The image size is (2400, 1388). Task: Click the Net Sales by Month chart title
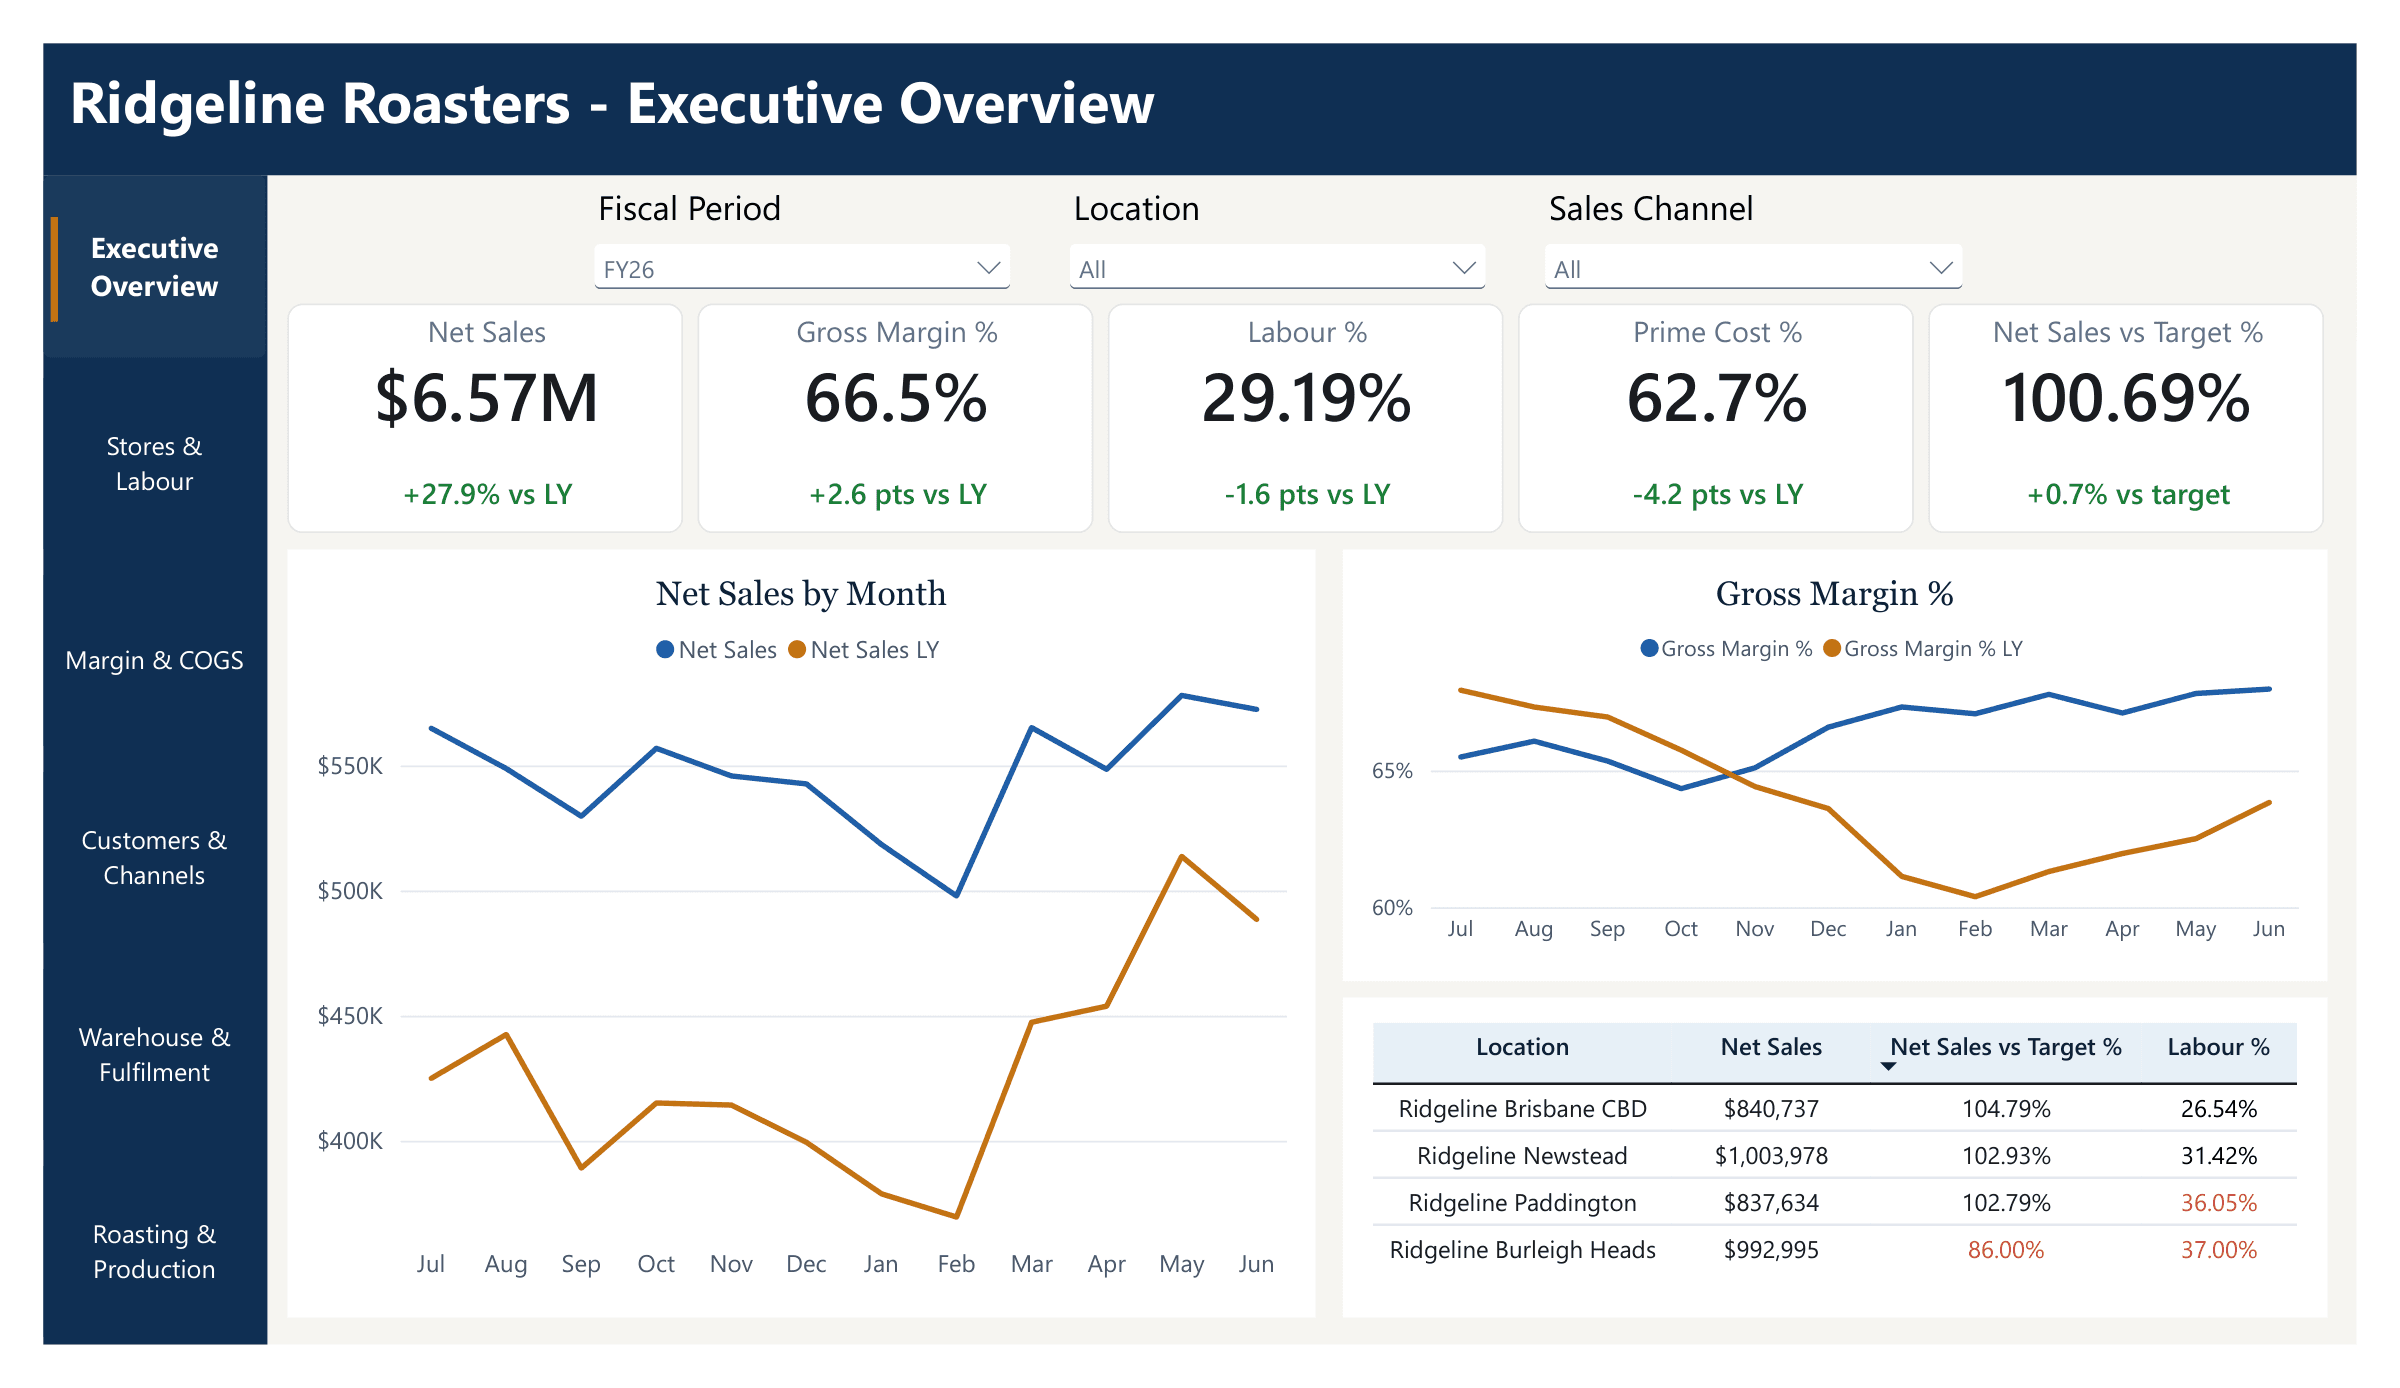pos(801,594)
